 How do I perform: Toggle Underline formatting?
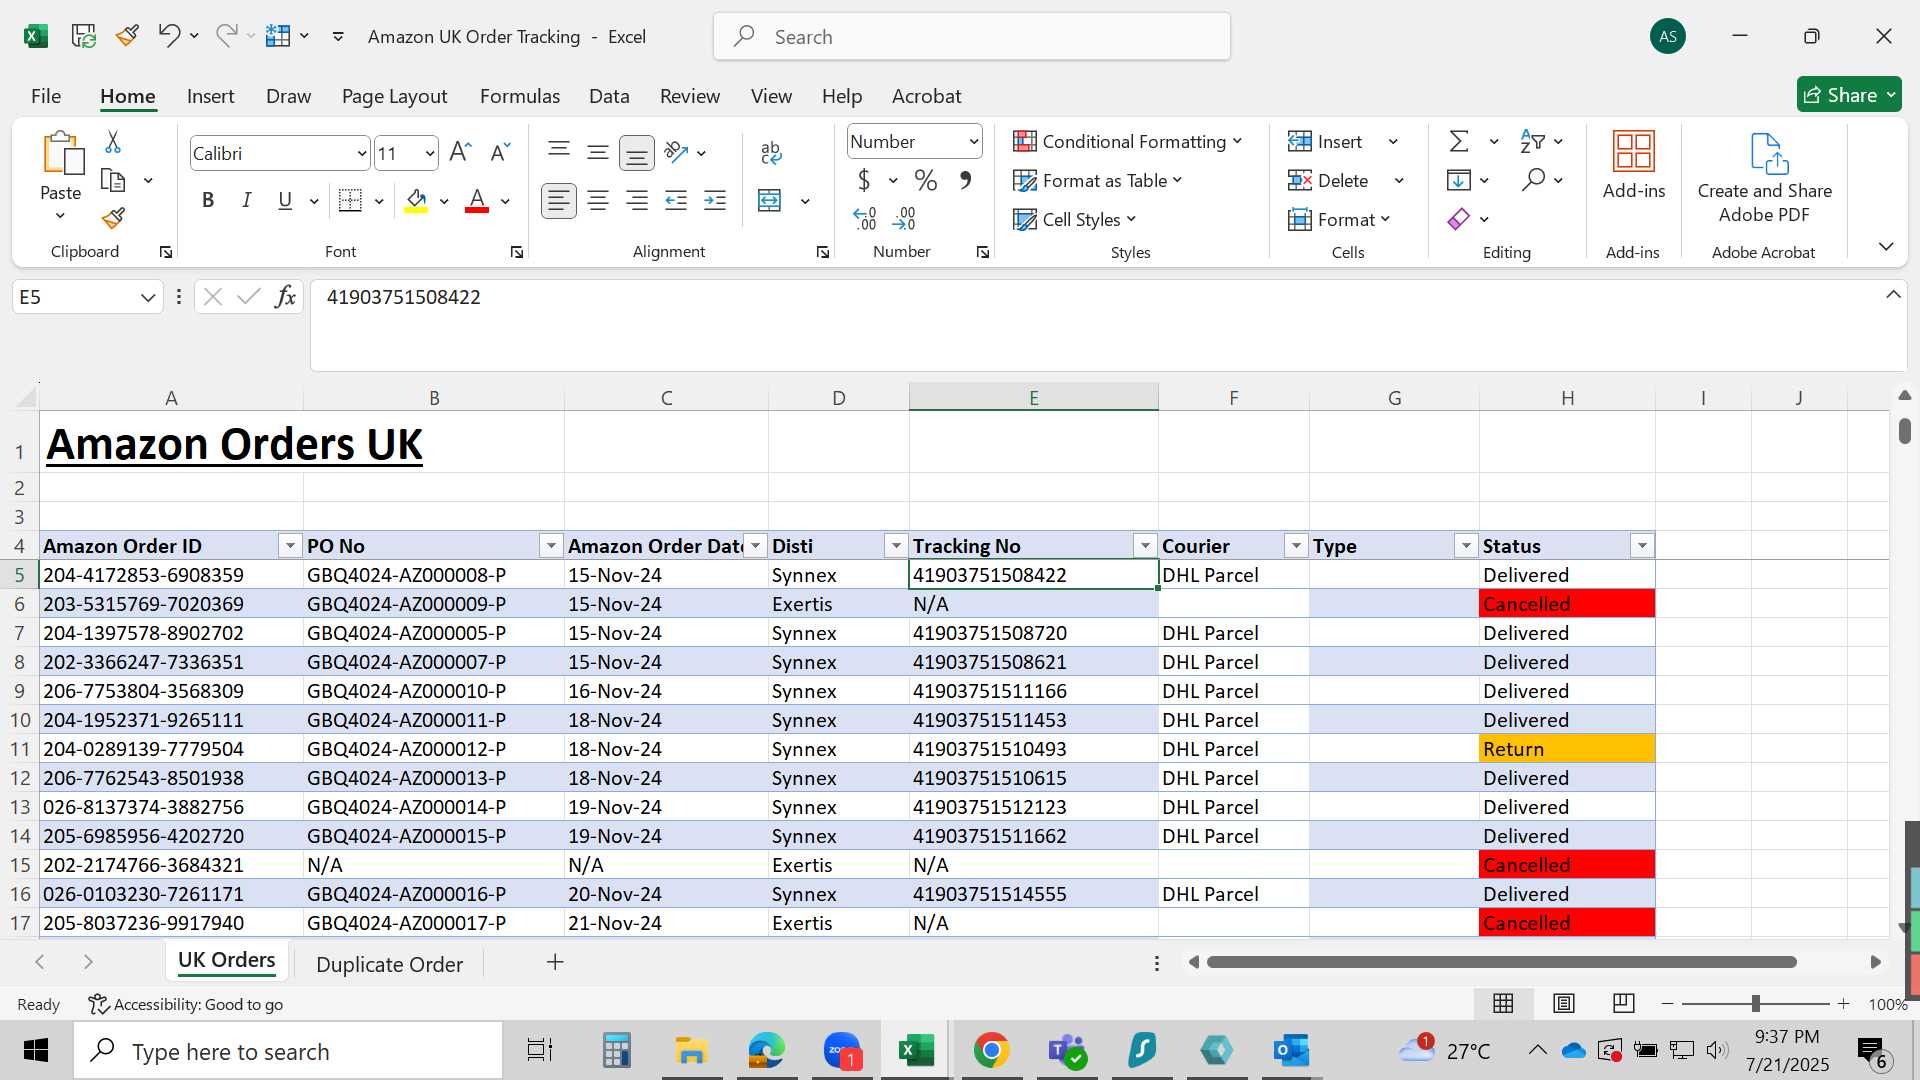pos(285,201)
